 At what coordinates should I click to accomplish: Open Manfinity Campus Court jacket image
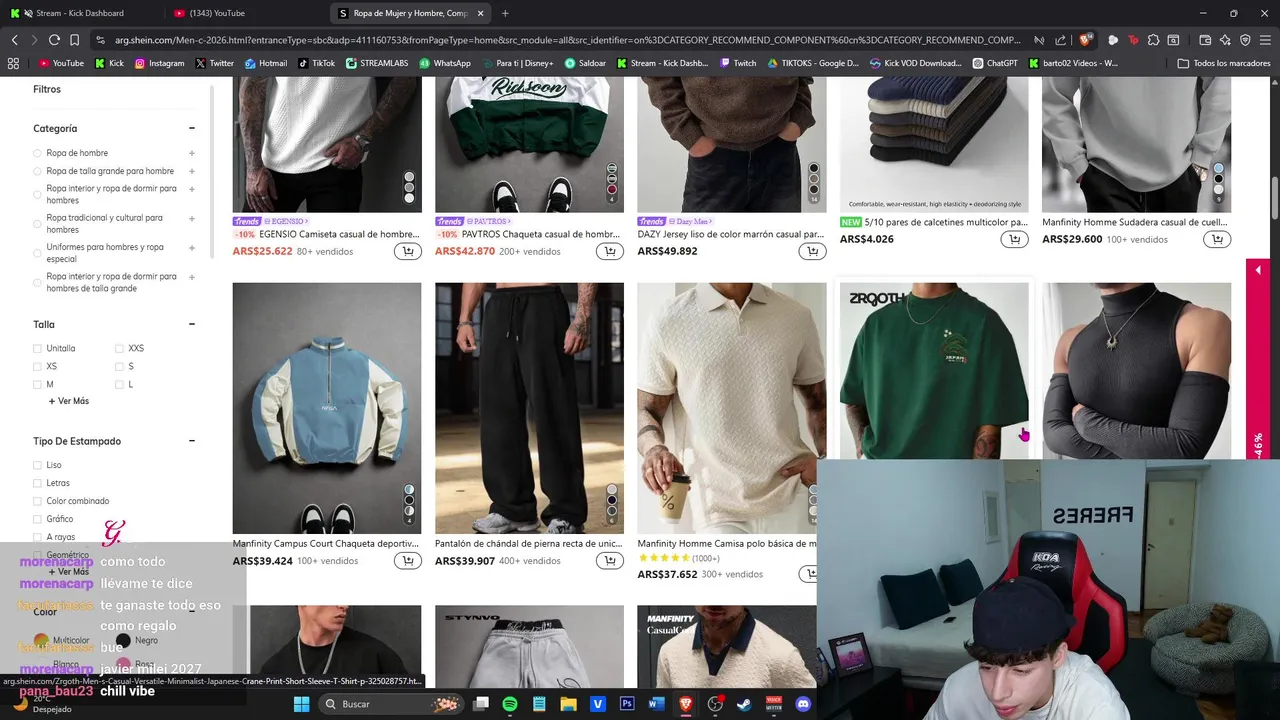pos(327,408)
